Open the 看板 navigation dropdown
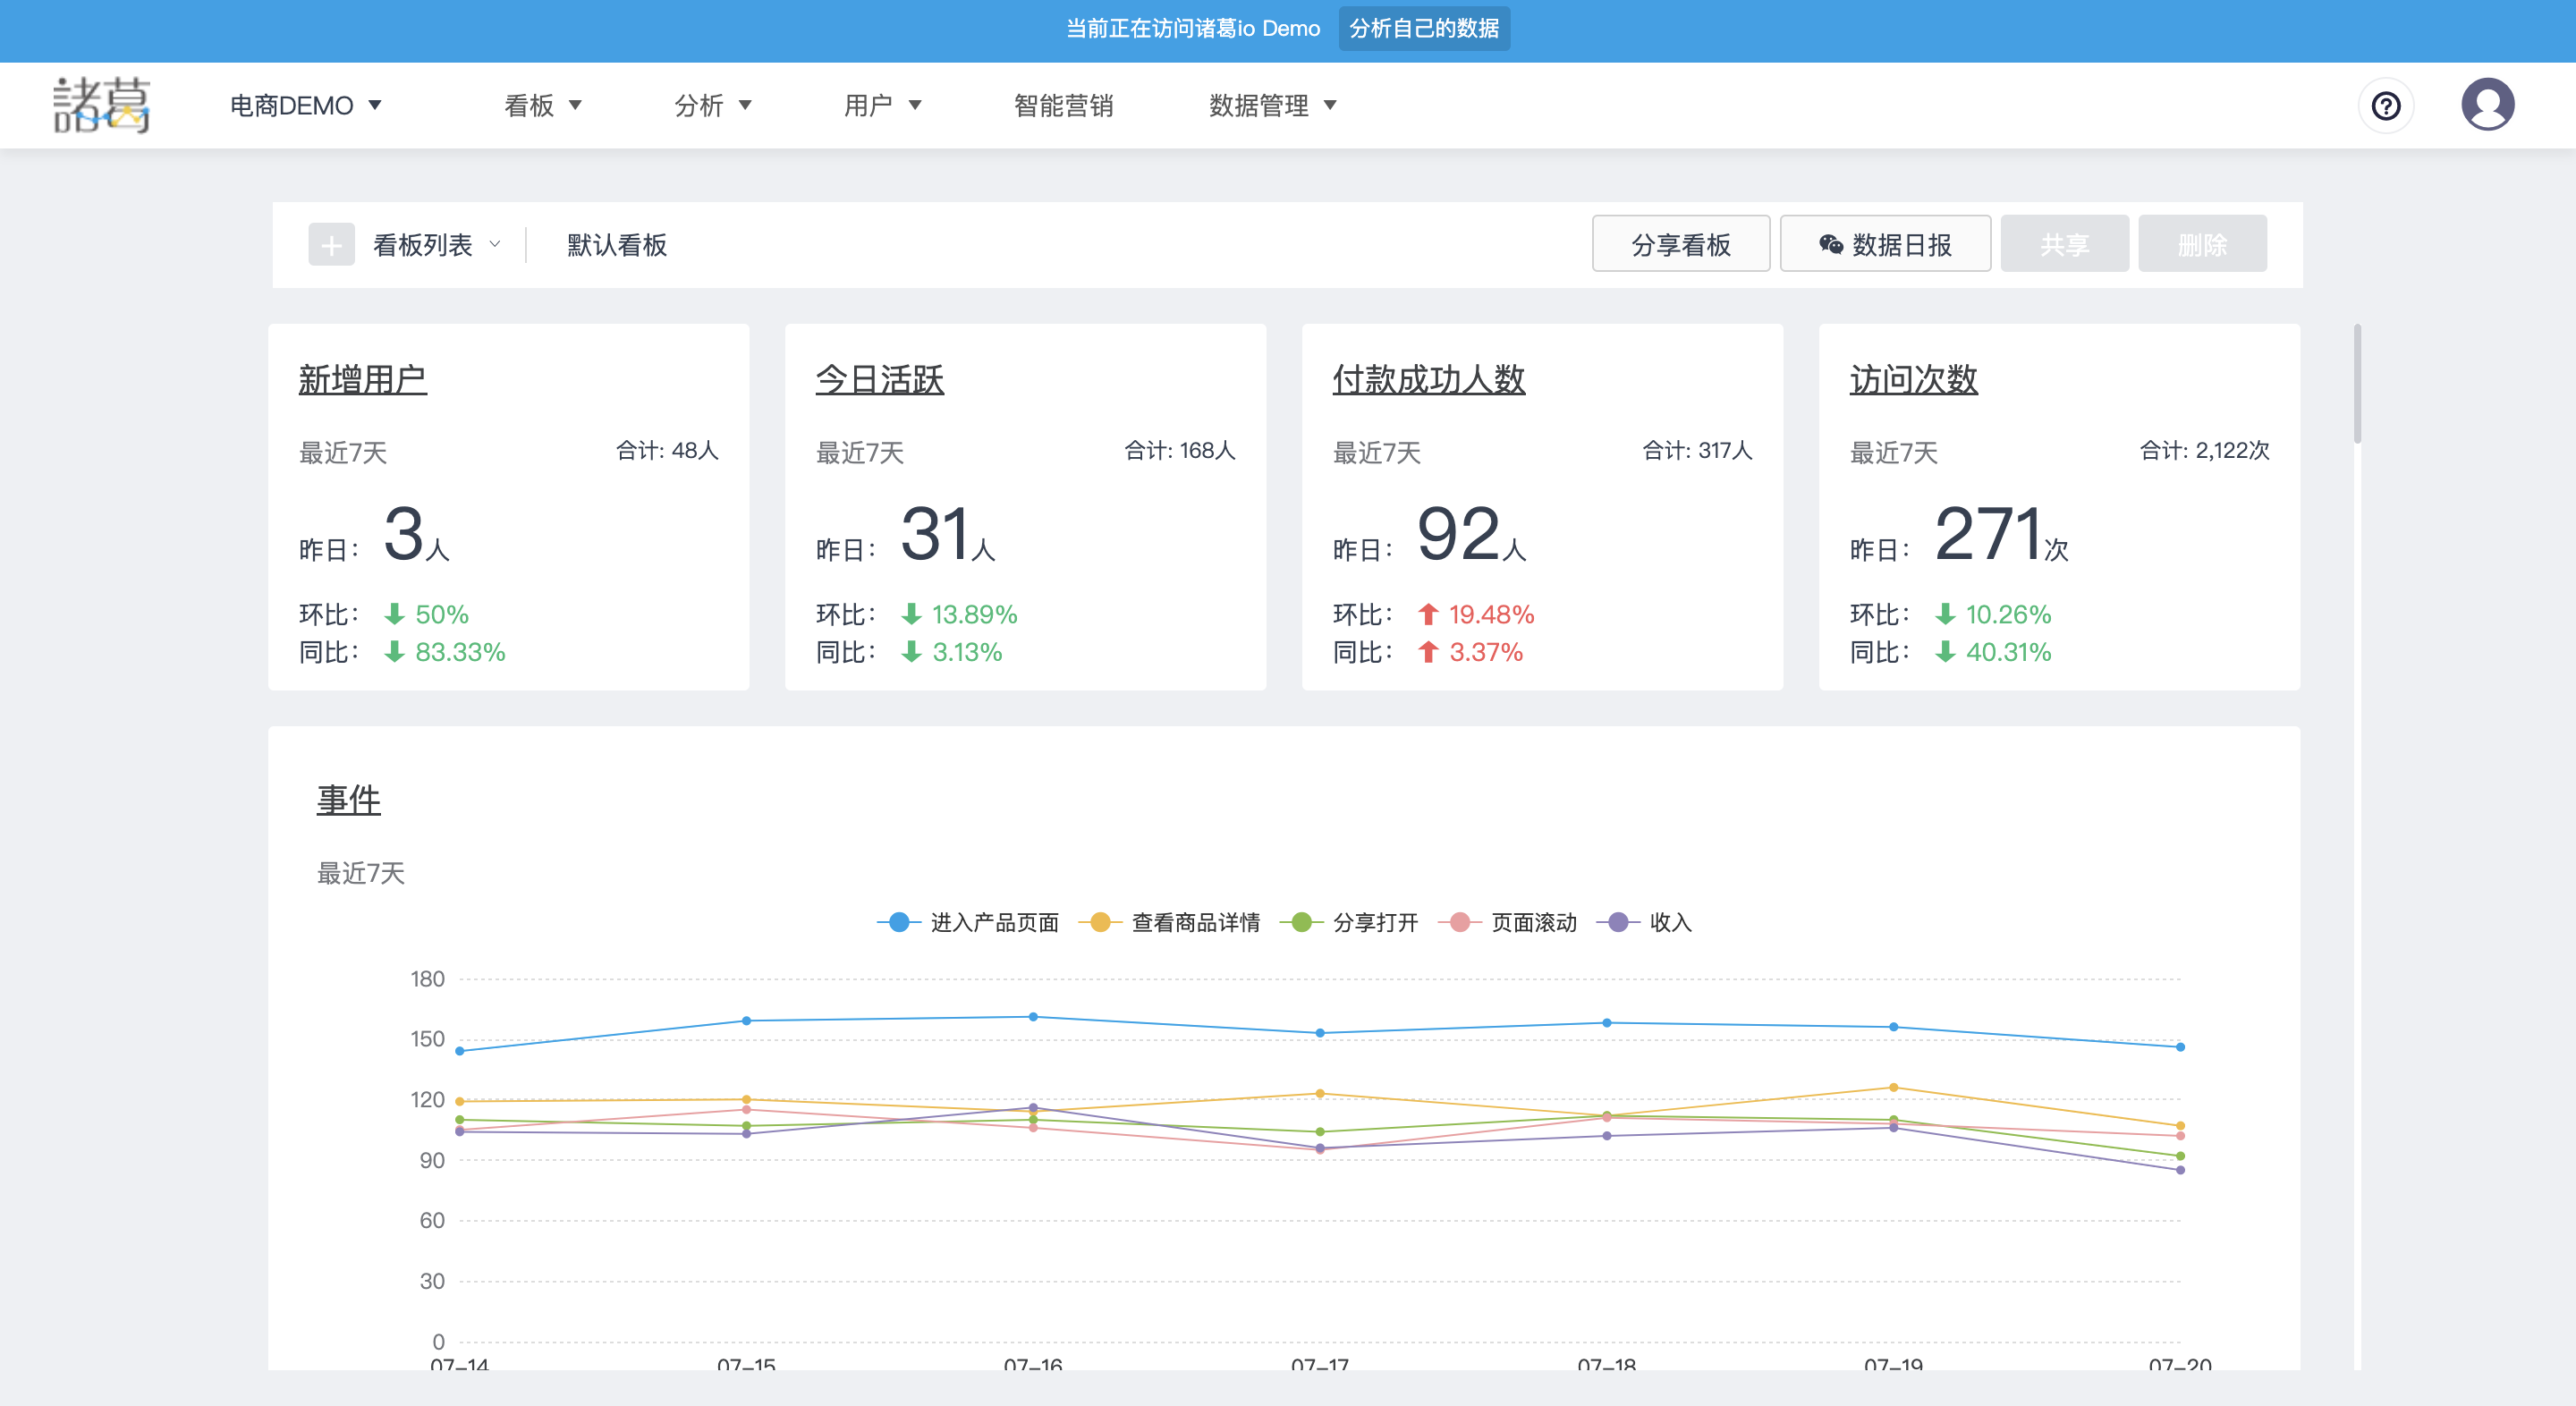This screenshot has width=2576, height=1406. [x=543, y=105]
